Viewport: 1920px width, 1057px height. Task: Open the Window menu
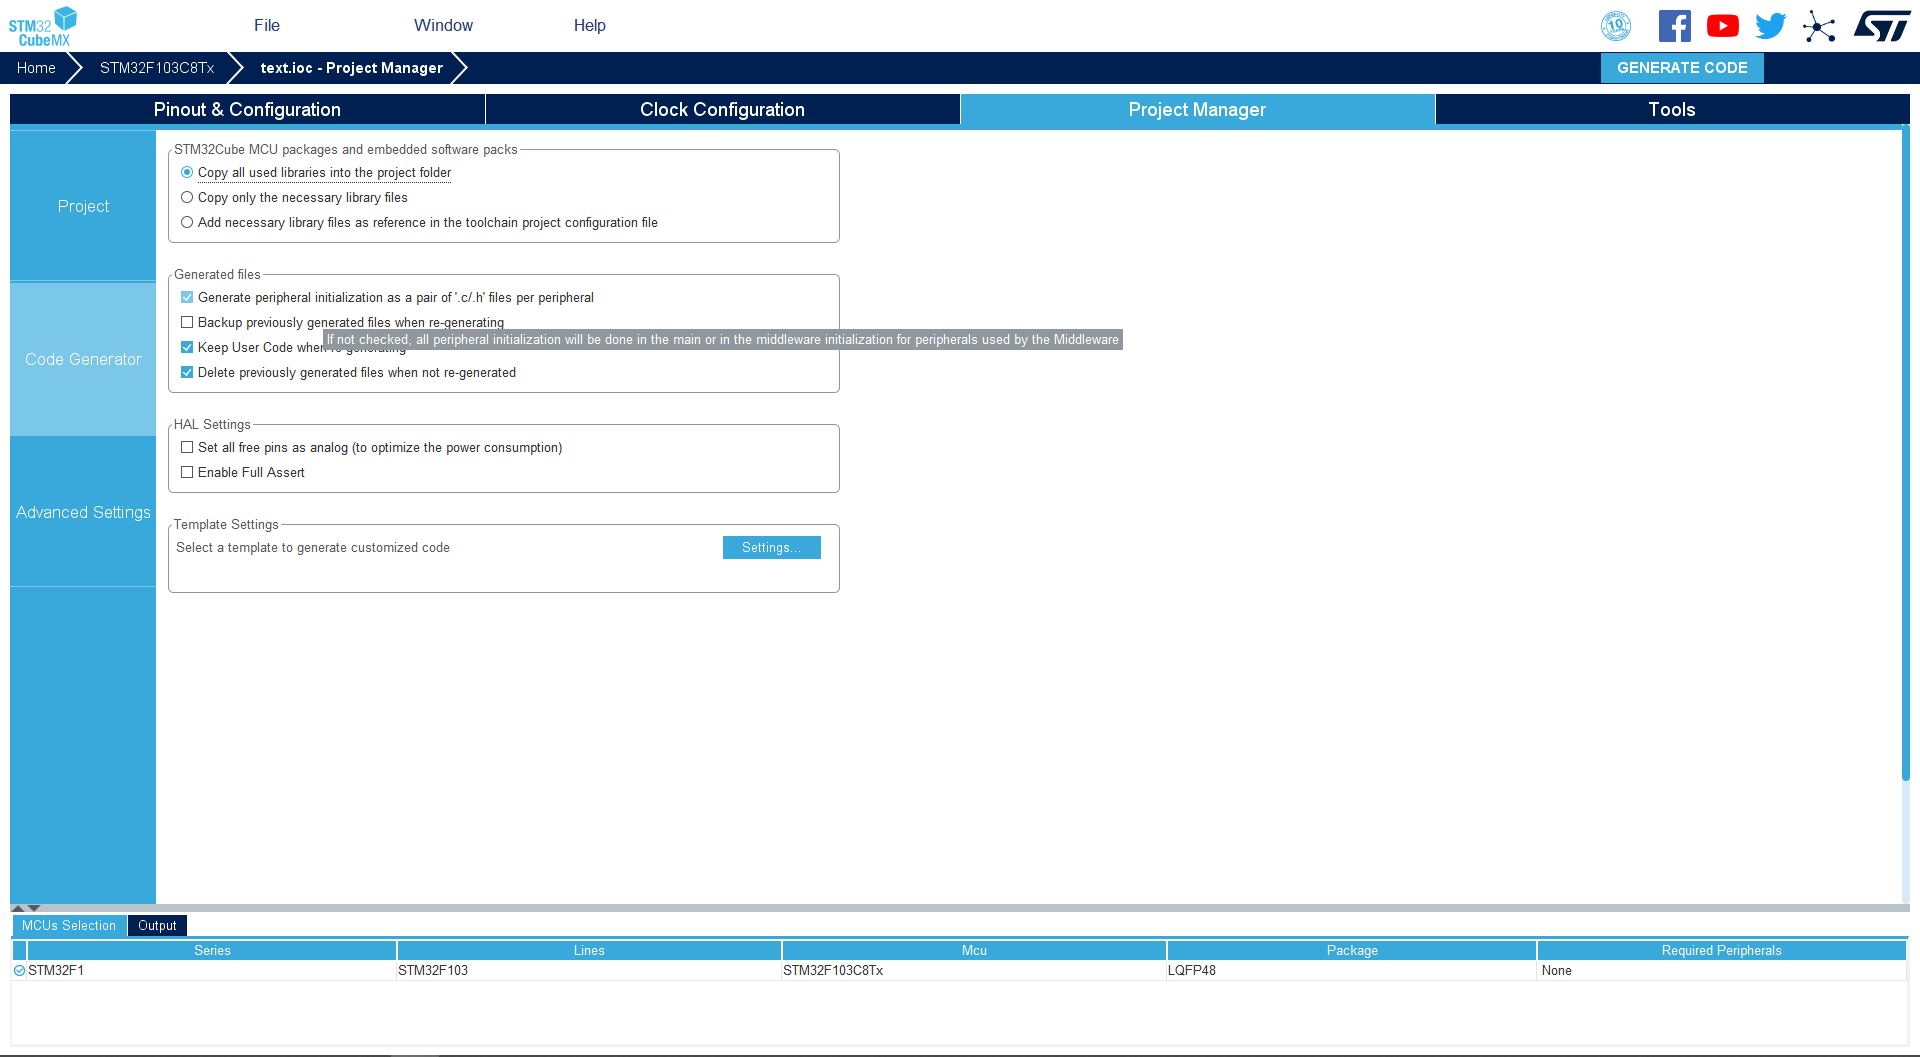click(x=443, y=25)
